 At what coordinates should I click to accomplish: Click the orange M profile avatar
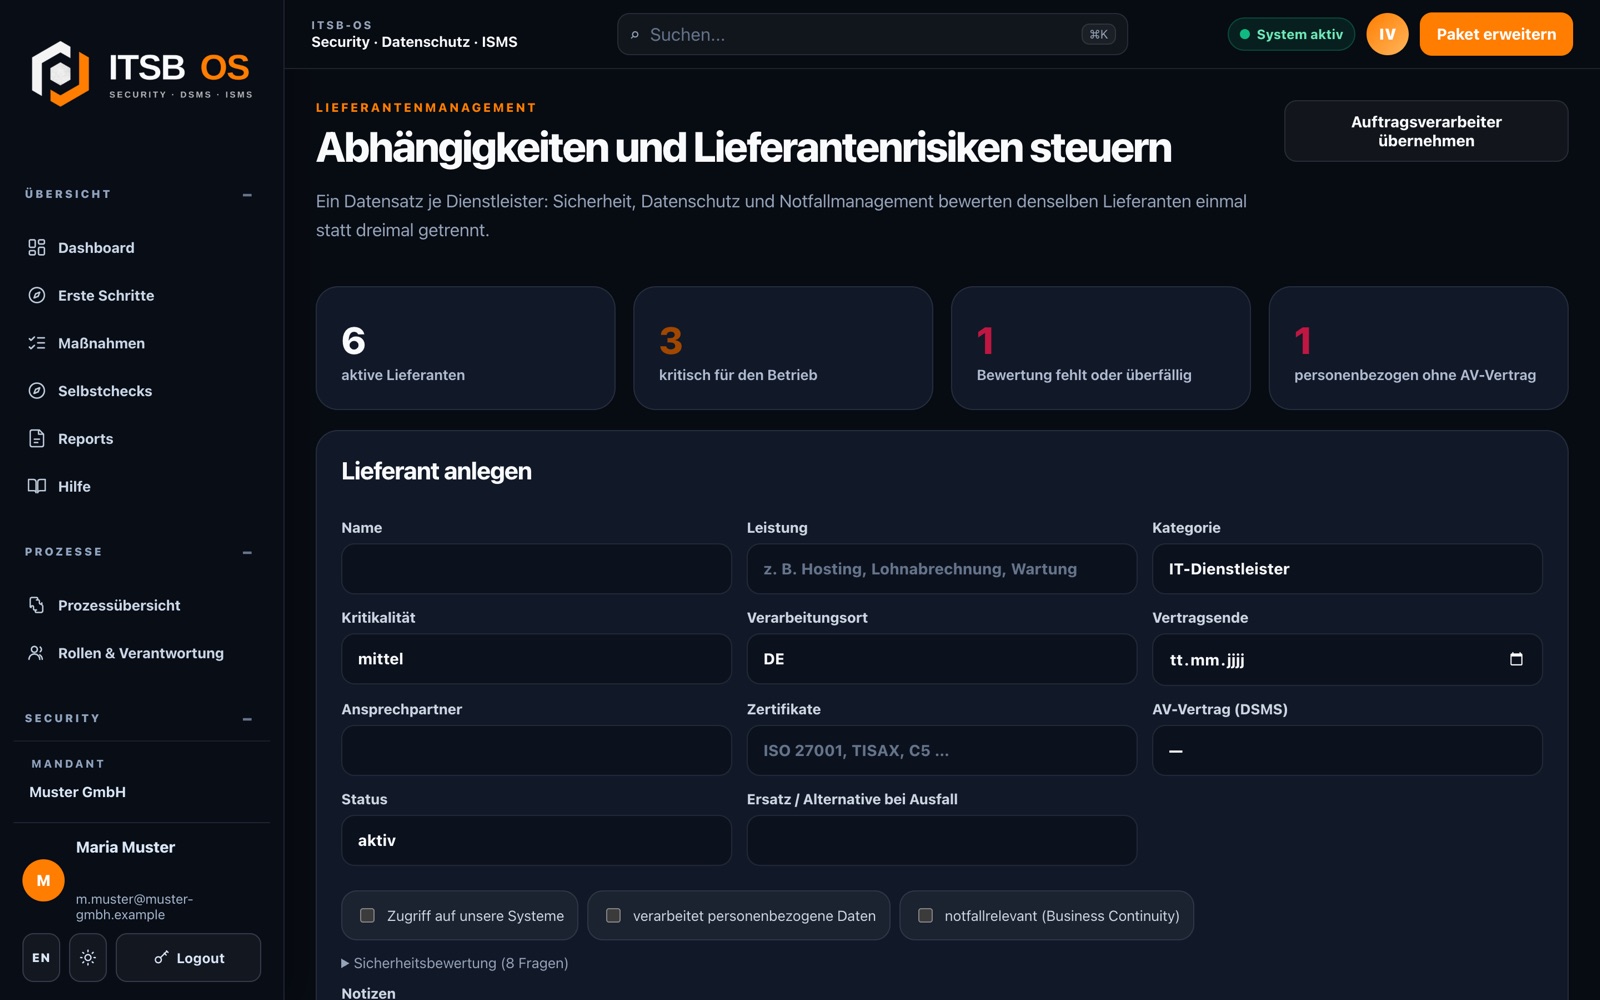point(43,880)
